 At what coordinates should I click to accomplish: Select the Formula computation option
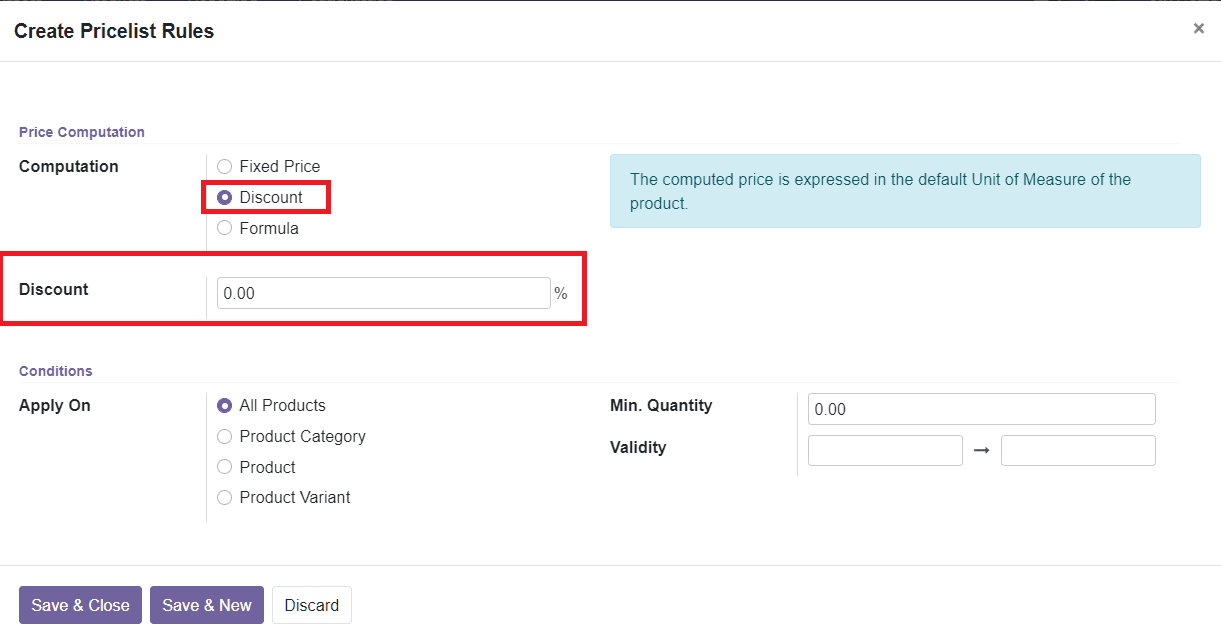[225, 229]
